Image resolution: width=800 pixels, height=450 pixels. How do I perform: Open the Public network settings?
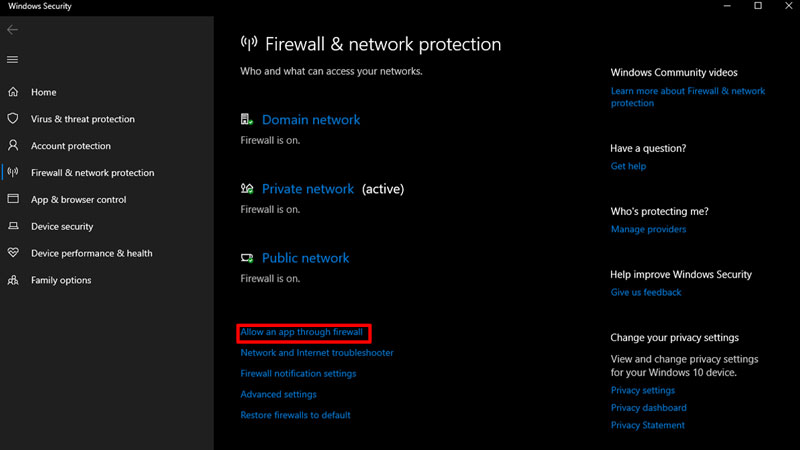point(305,258)
